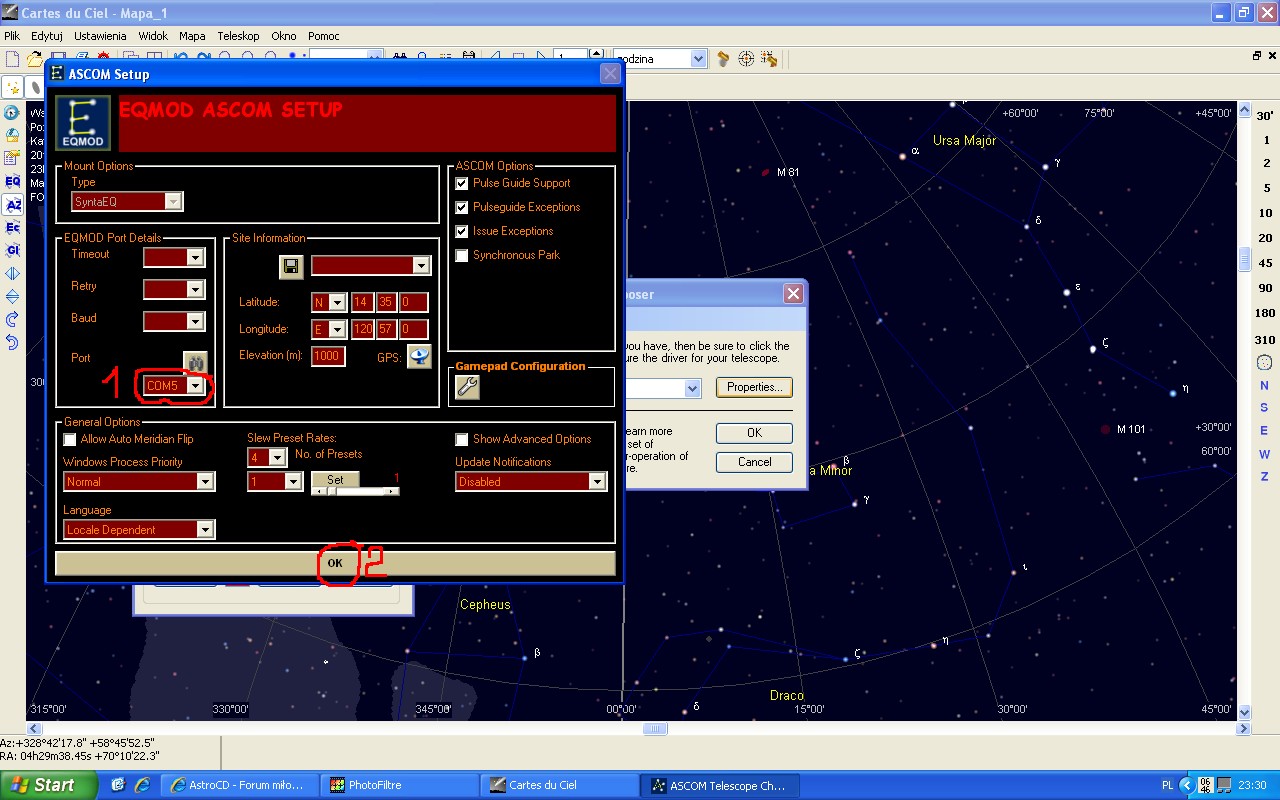
Task: Open the Plik menu
Action: tap(12, 35)
